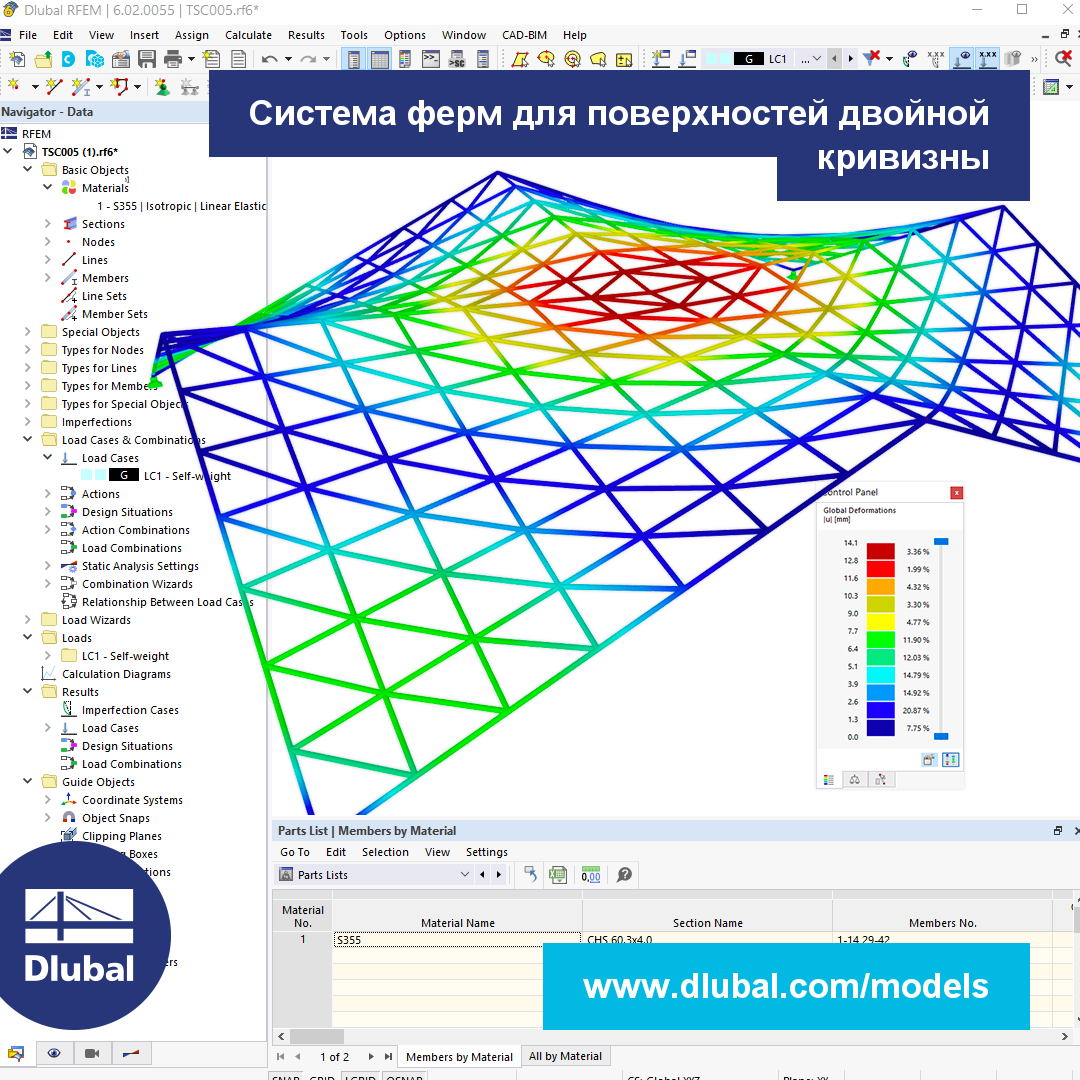Image resolution: width=1080 pixels, height=1080 pixels.
Task: Open the Selection menu in Parts List
Action: [385, 852]
